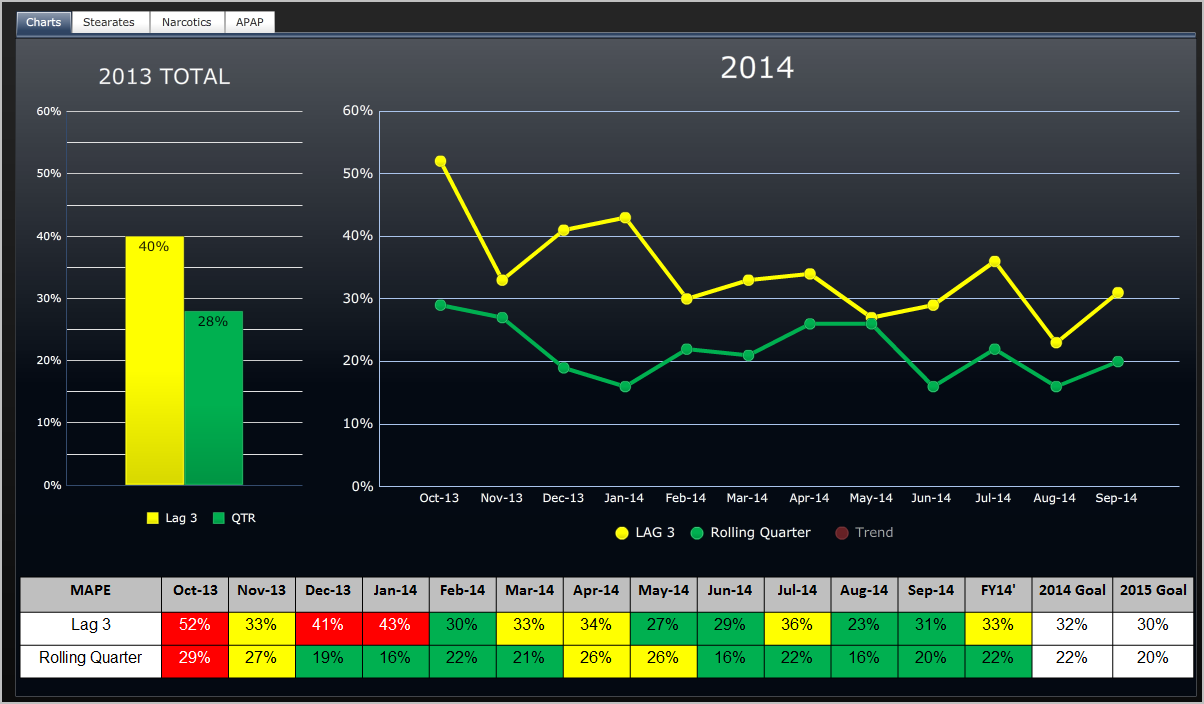Select the Jul-14 peak on the LAG 3 line
Image resolution: width=1204 pixels, height=704 pixels.
click(993, 261)
